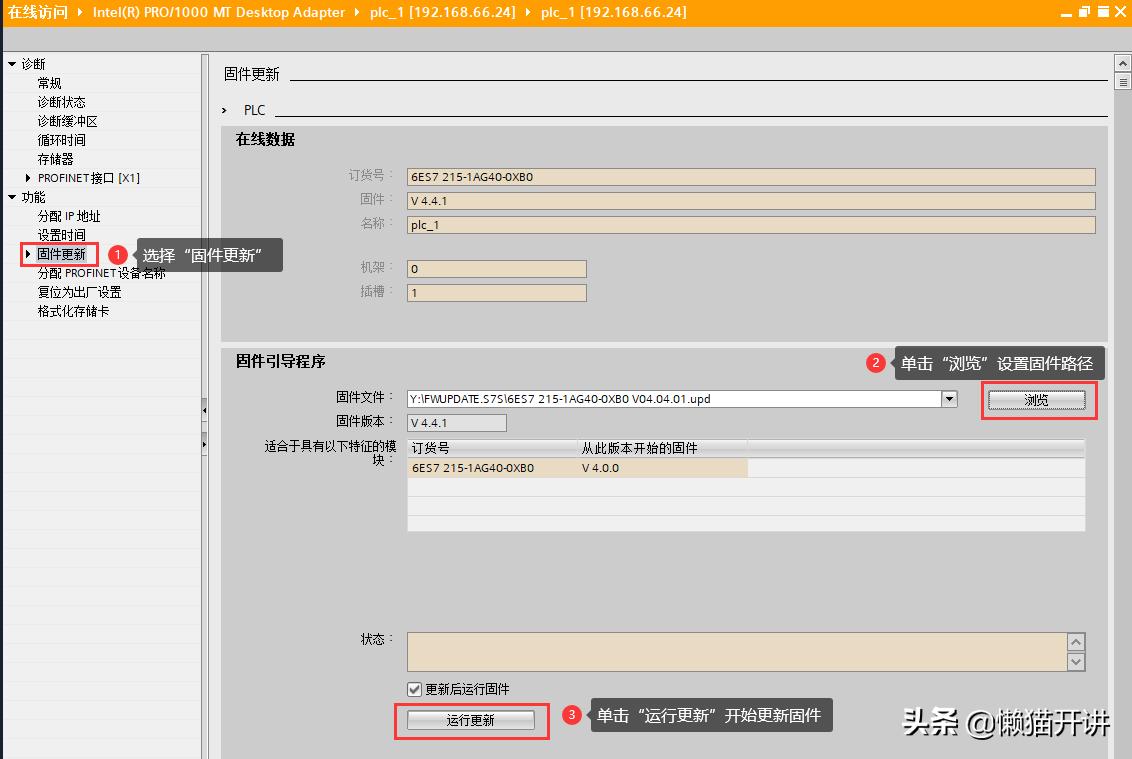Click the 浏览 button to browse firmware
Viewport: 1132px width, 759px height.
click(1036, 398)
